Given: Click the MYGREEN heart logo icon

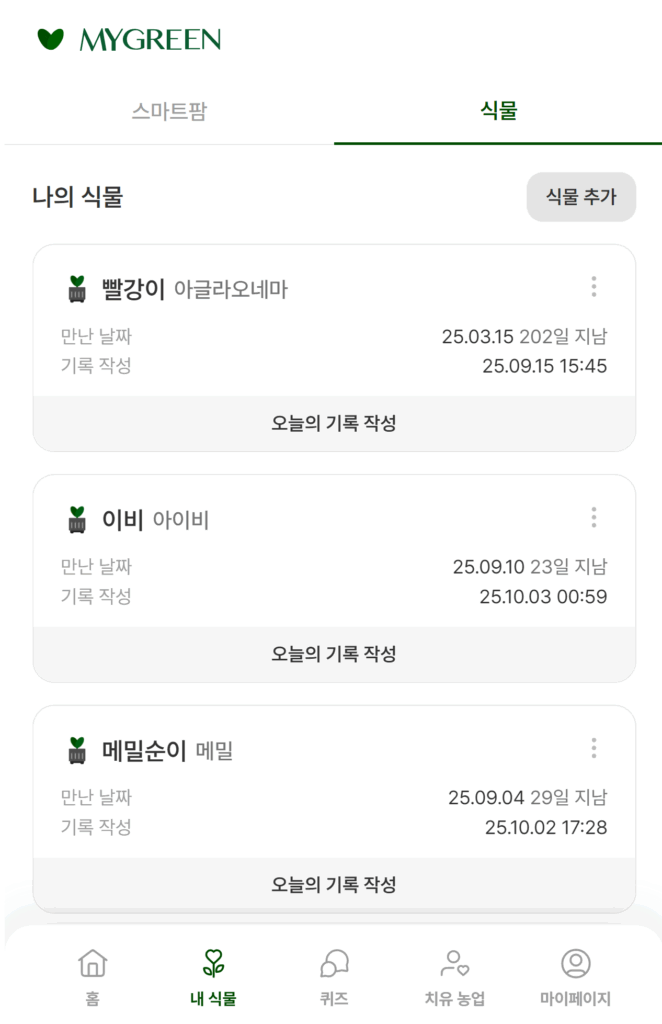Looking at the screenshot, I should coord(50,39).
